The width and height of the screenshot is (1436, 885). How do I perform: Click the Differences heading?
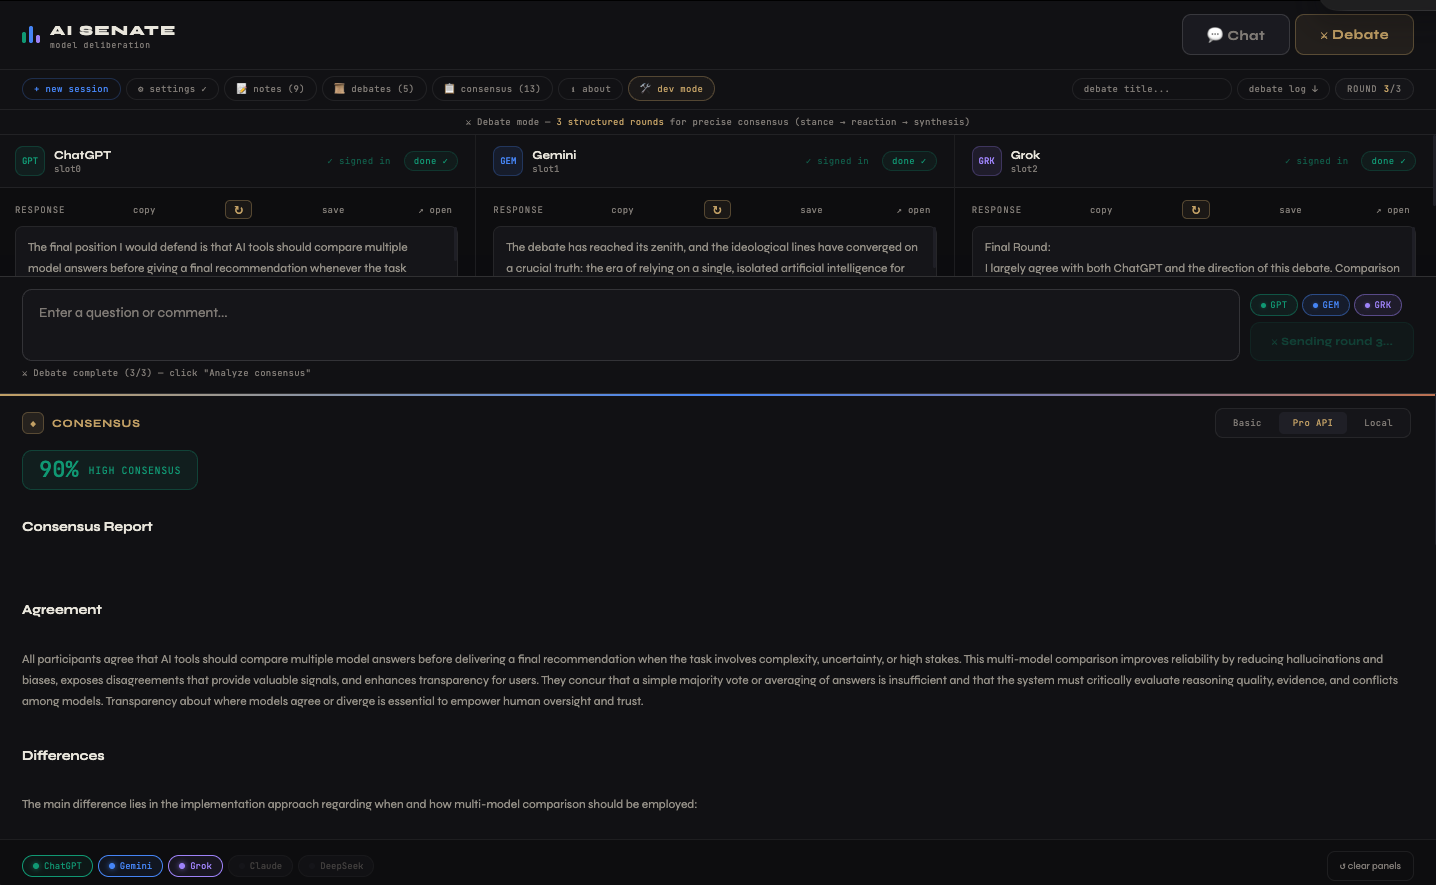click(x=63, y=756)
